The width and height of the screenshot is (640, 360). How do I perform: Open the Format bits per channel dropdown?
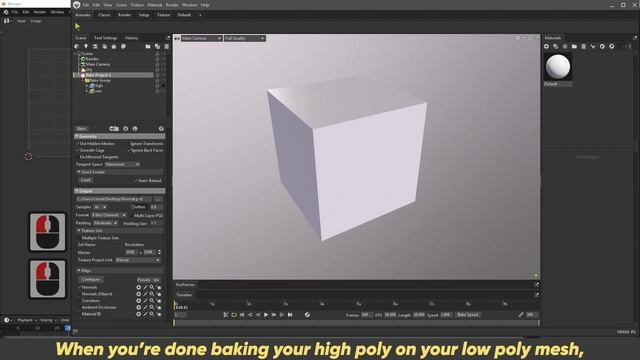pyautogui.click(x=109, y=215)
